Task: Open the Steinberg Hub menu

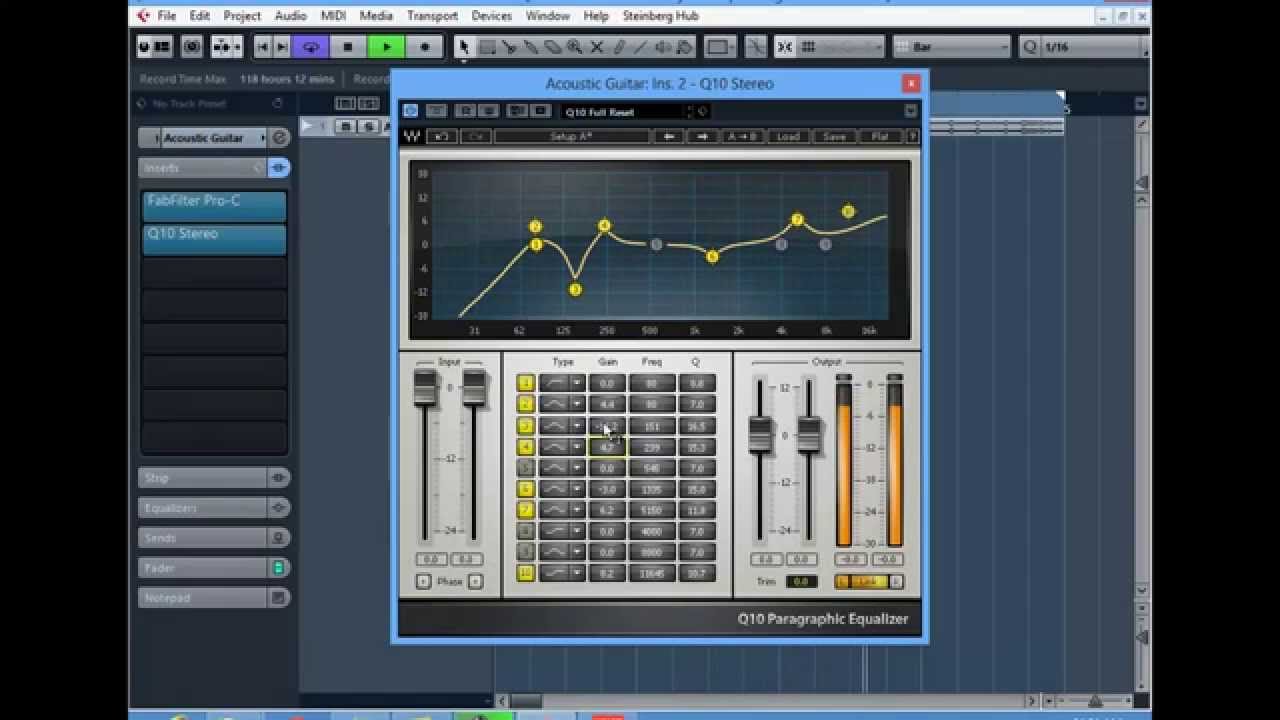Action: tap(661, 16)
